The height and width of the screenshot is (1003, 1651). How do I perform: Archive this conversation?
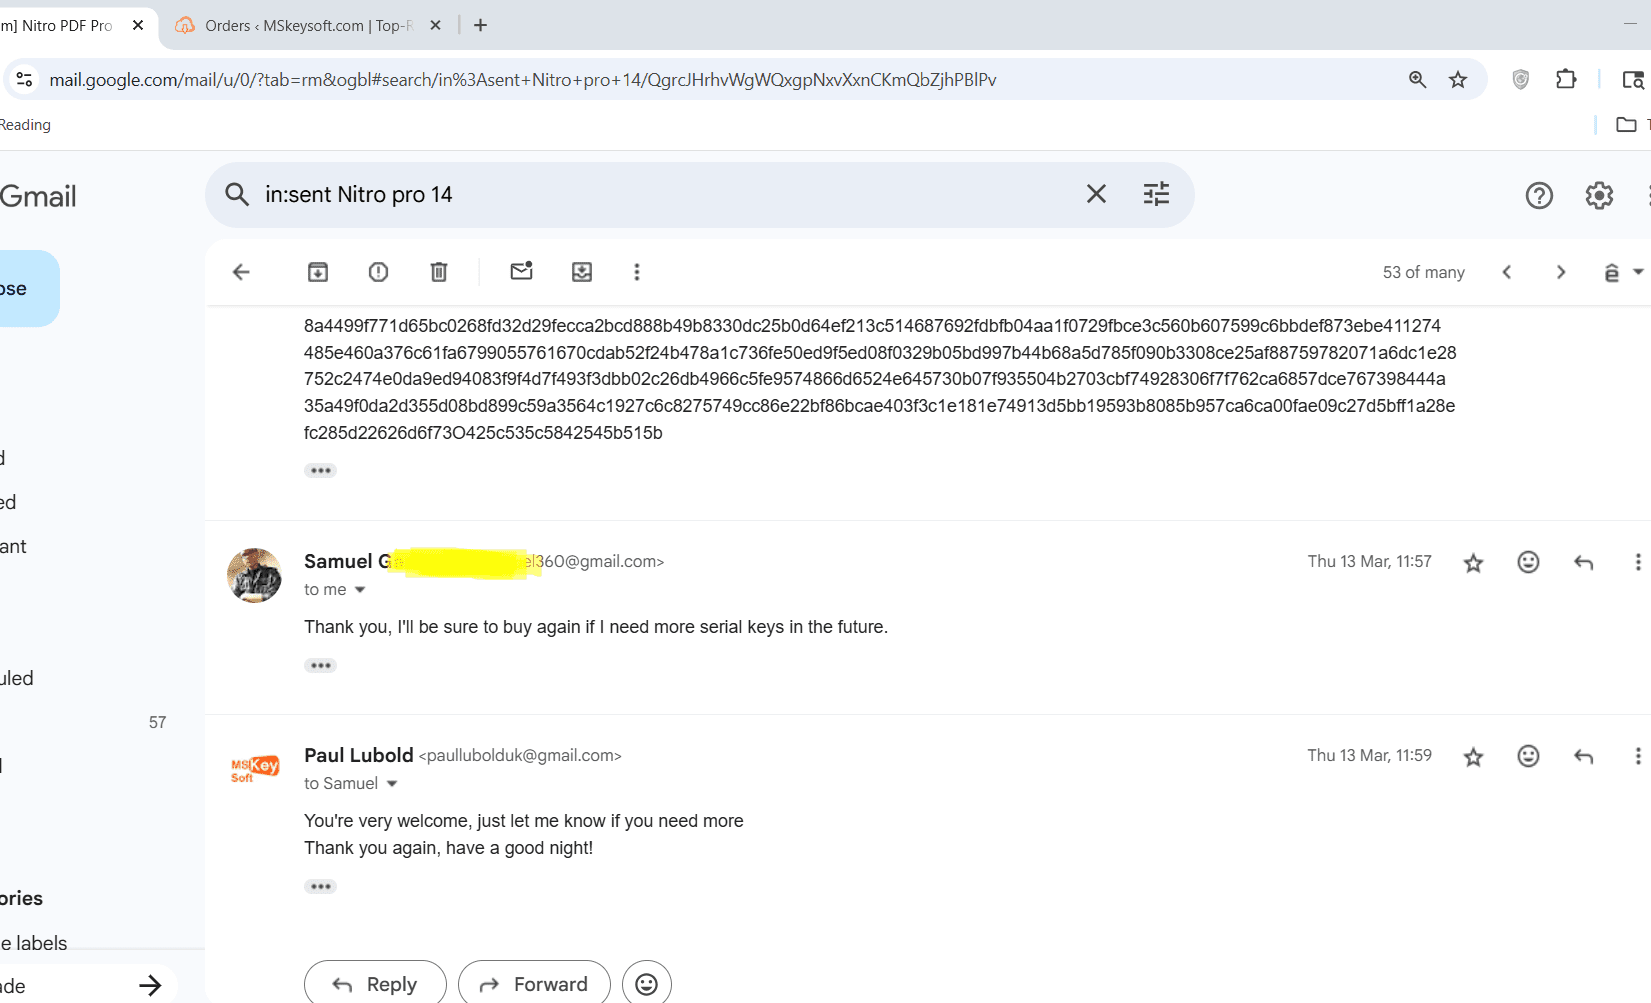318,272
